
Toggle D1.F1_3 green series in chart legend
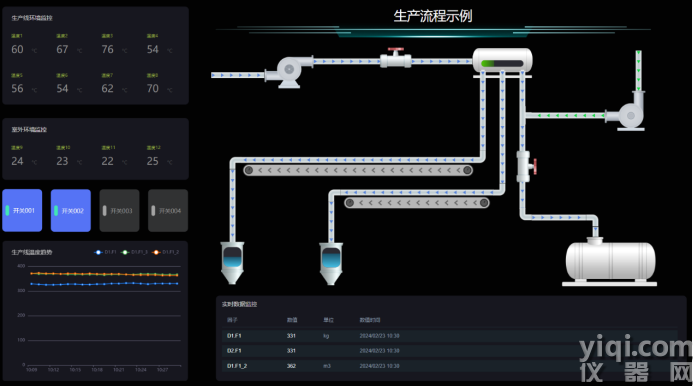click(x=134, y=252)
